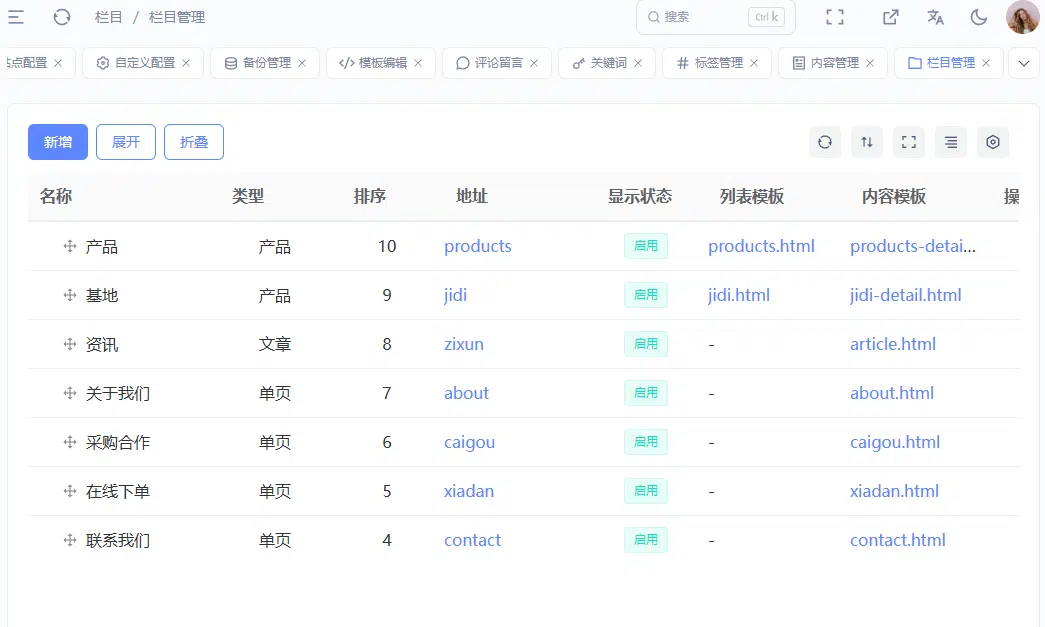Click the drag handle of the 联系我们 row
Image resolution: width=1045 pixels, height=627 pixels.
[x=70, y=540]
